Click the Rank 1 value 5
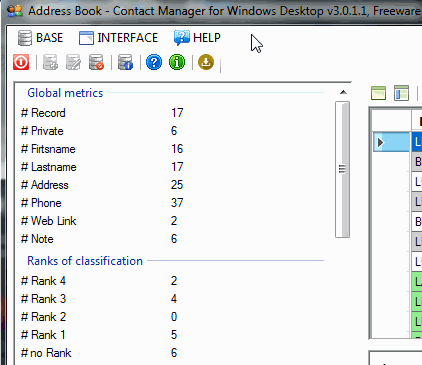 tap(174, 335)
